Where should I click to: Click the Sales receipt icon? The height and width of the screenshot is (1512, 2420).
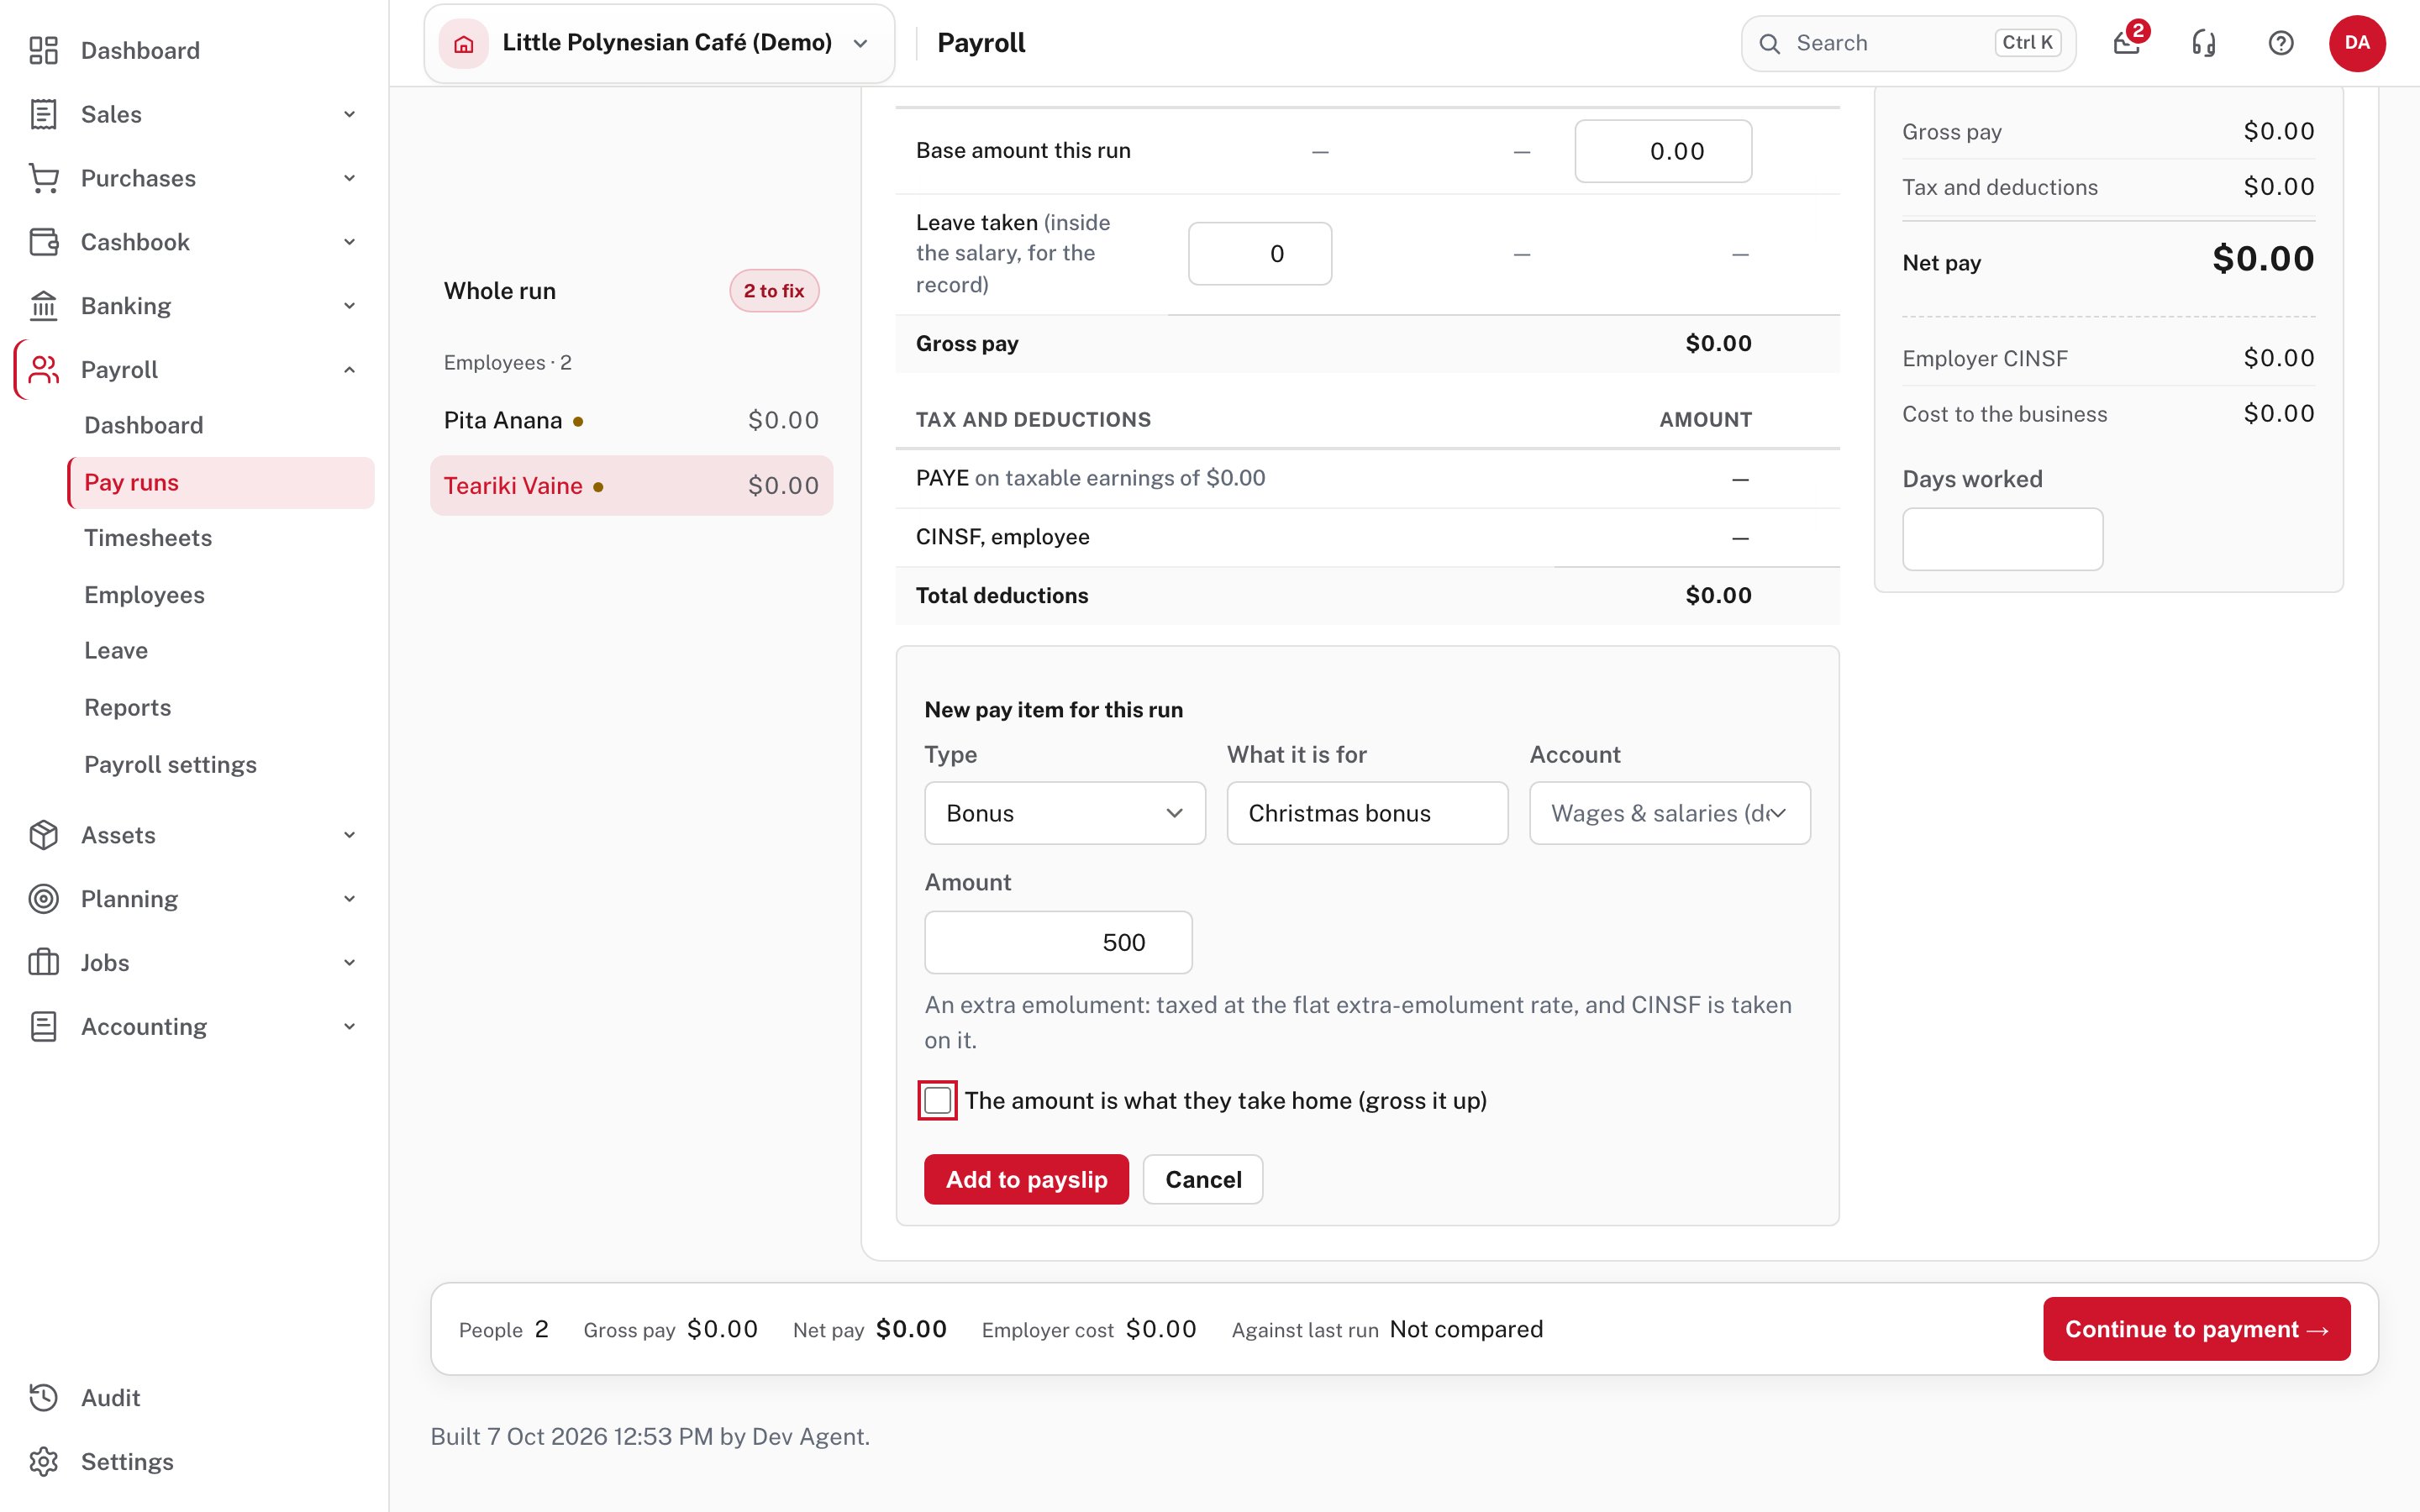(x=43, y=114)
